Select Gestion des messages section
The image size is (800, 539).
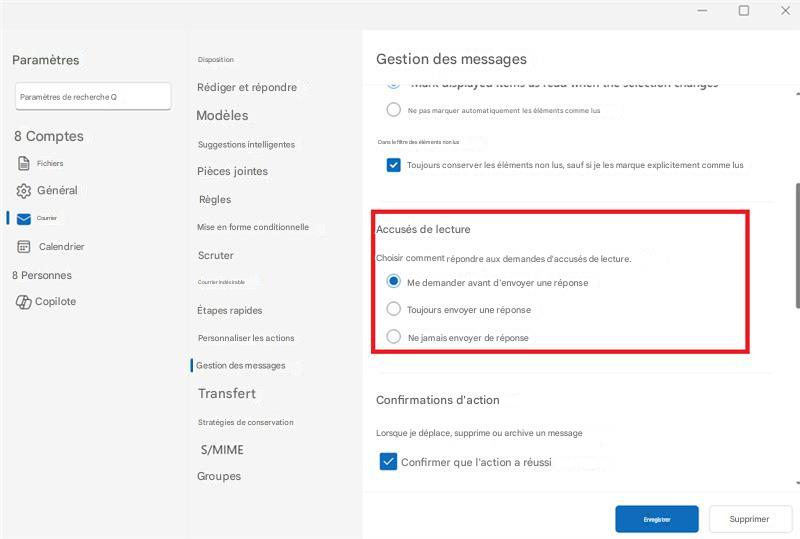tap(240, 365)
